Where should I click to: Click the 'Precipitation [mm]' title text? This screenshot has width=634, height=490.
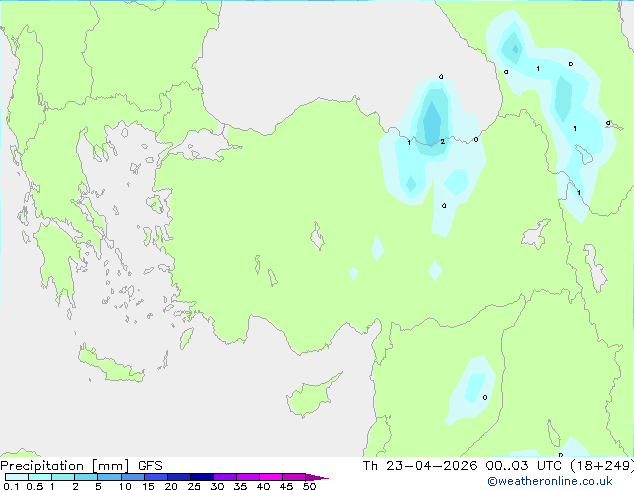(65, 466)
